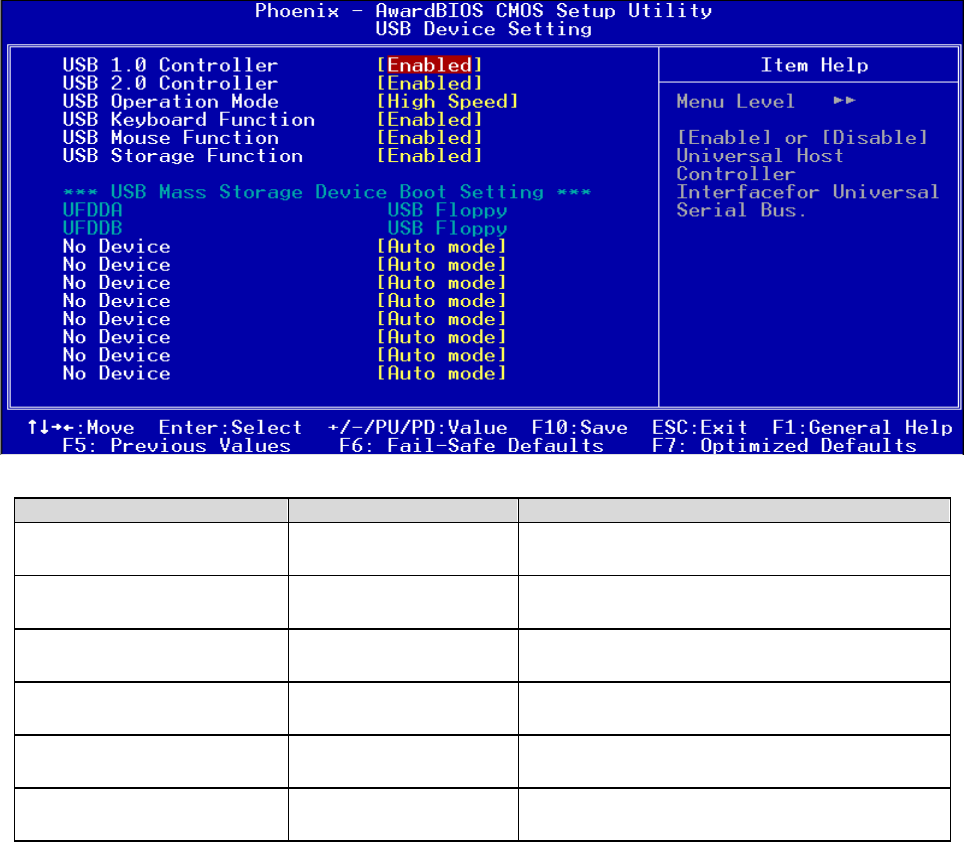Viewport: 964px width, 842px height.
Task: Select the UFDDA USB Floppy entry
Action: [x=447, y=210]
